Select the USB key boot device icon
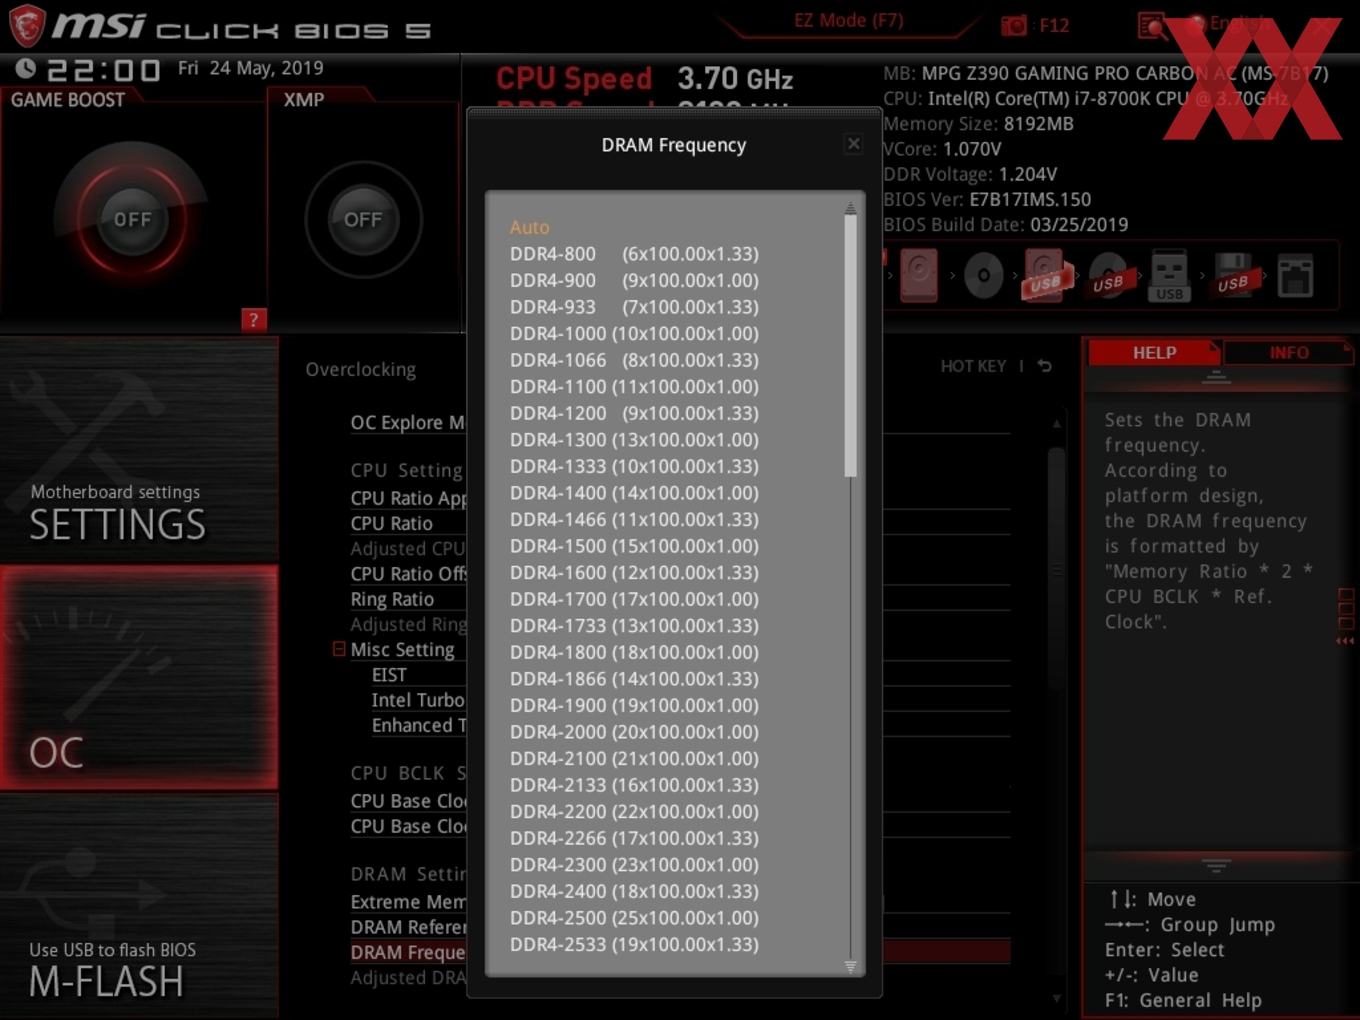Viewport: 1360px width, 1020px height. coord(1169,275)
